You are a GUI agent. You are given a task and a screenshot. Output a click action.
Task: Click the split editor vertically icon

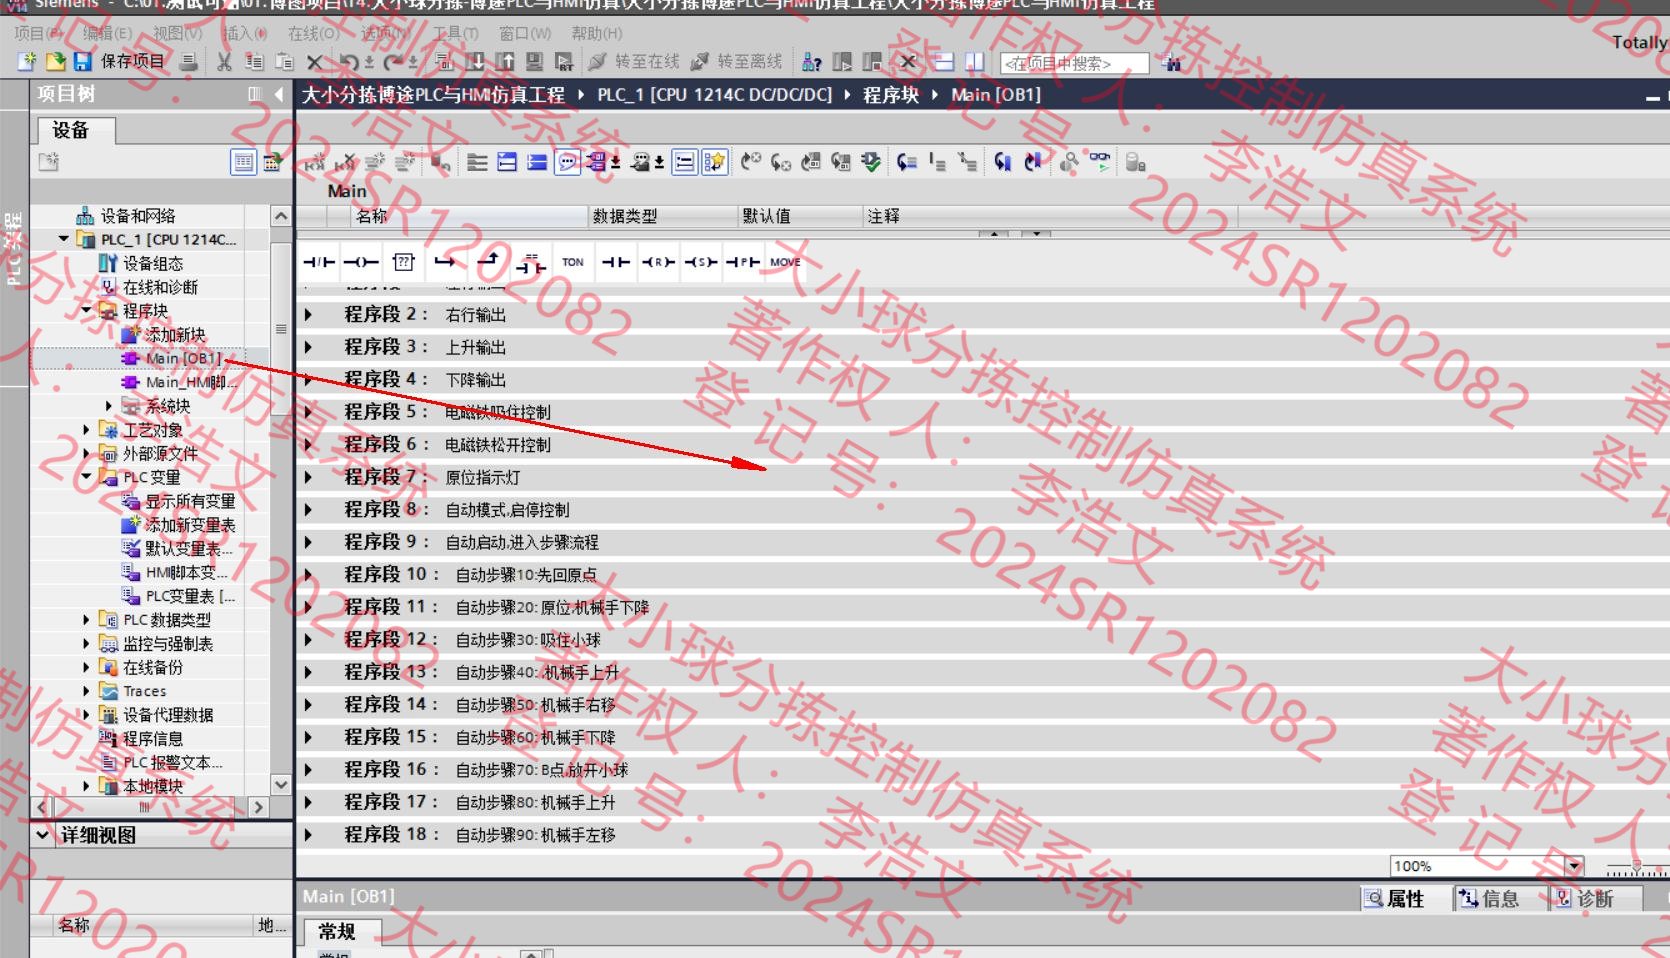pos(974,62)
